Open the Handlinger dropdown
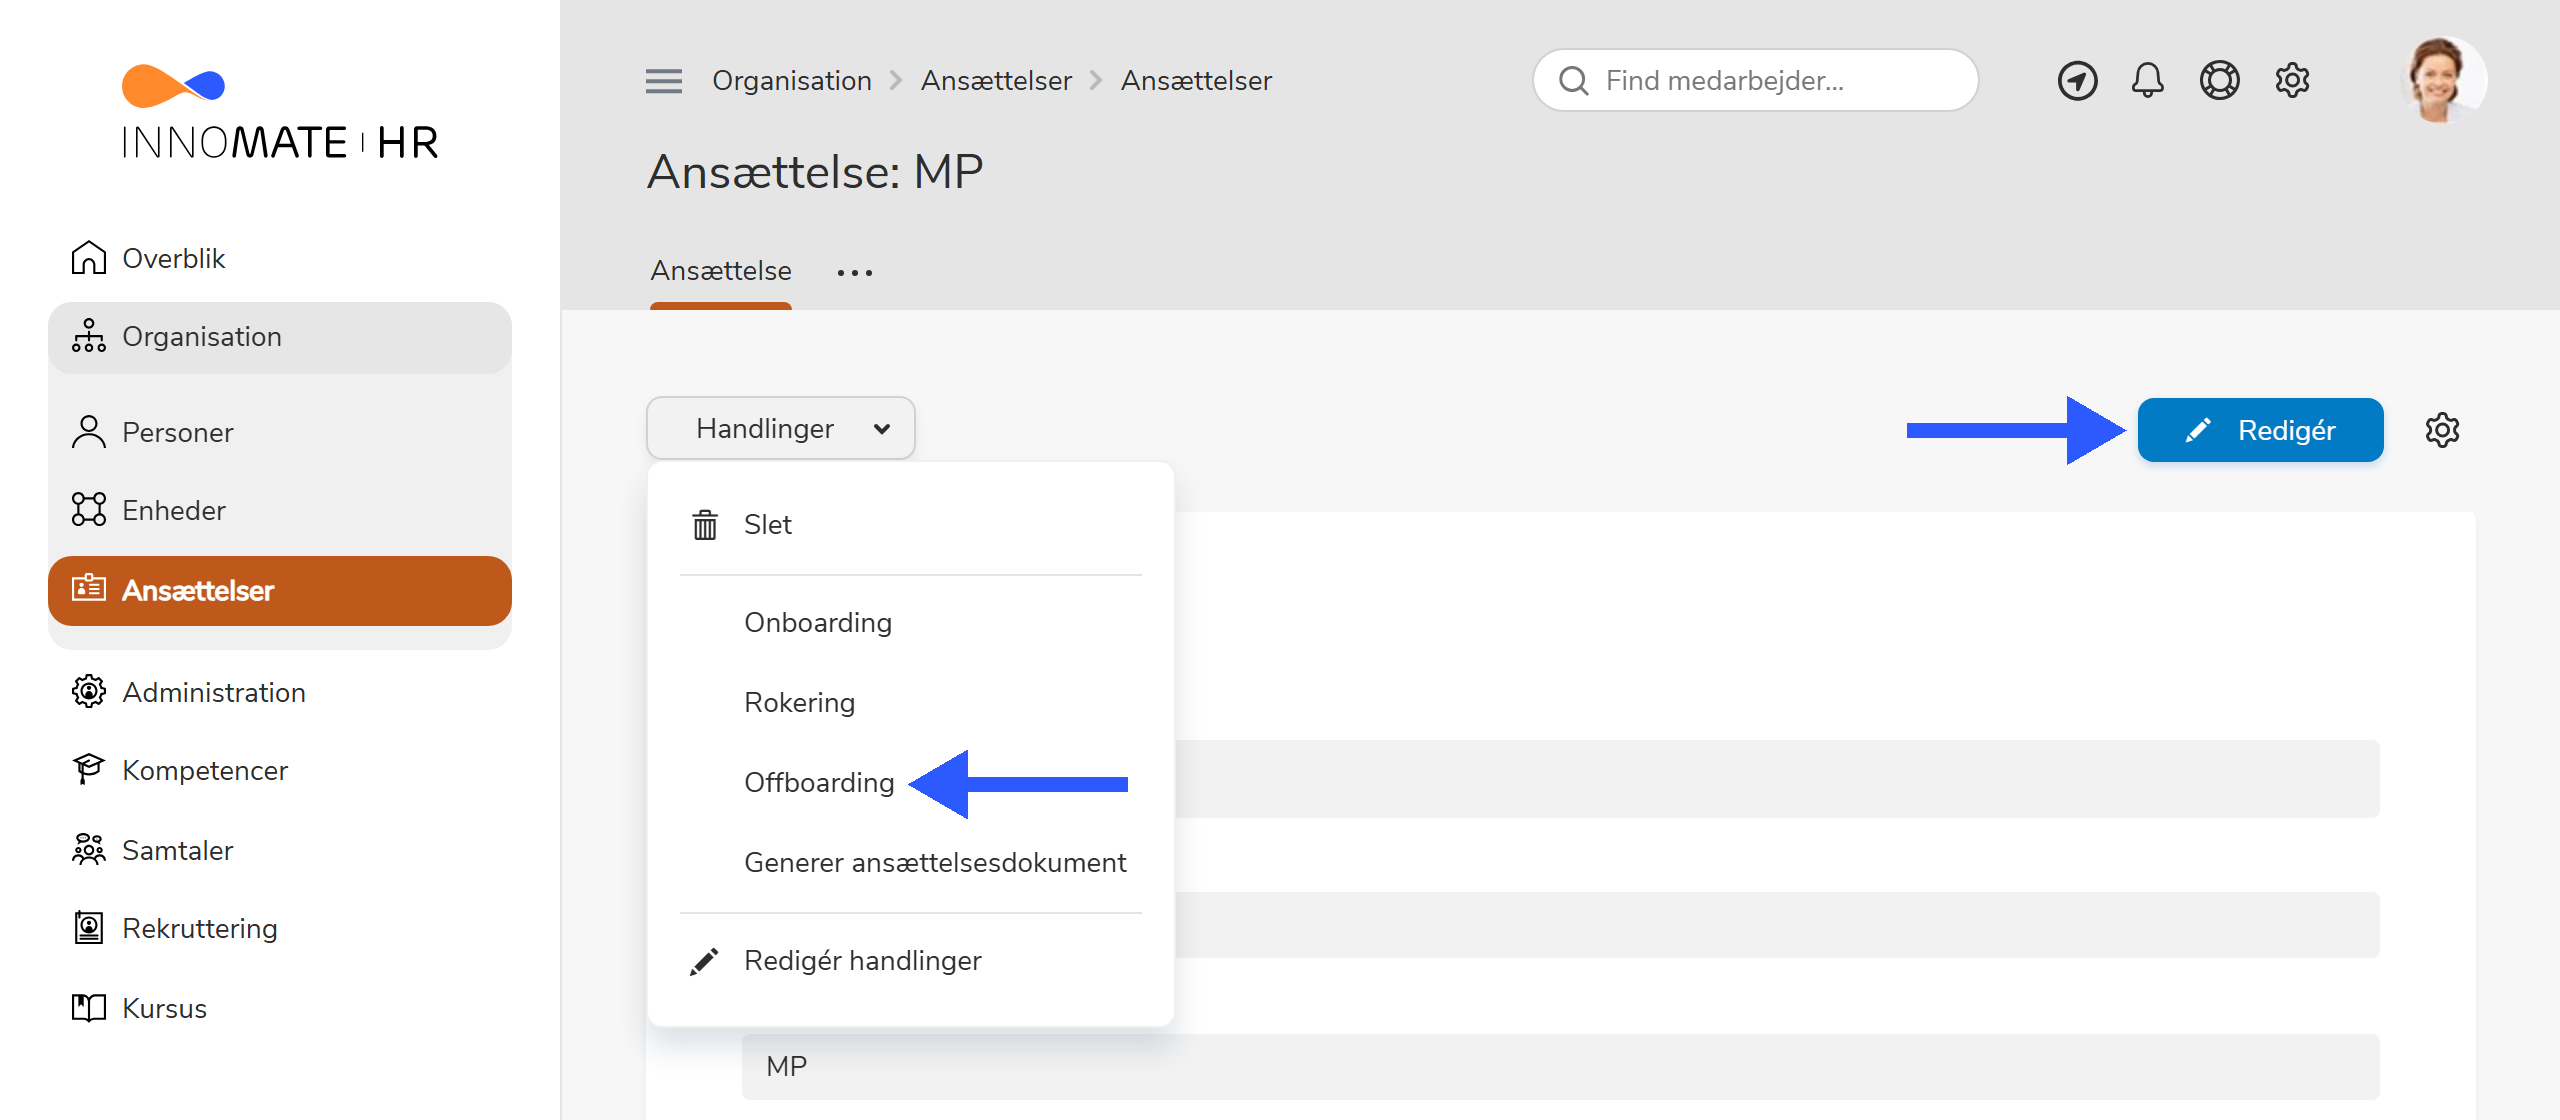 click(780, 428)
